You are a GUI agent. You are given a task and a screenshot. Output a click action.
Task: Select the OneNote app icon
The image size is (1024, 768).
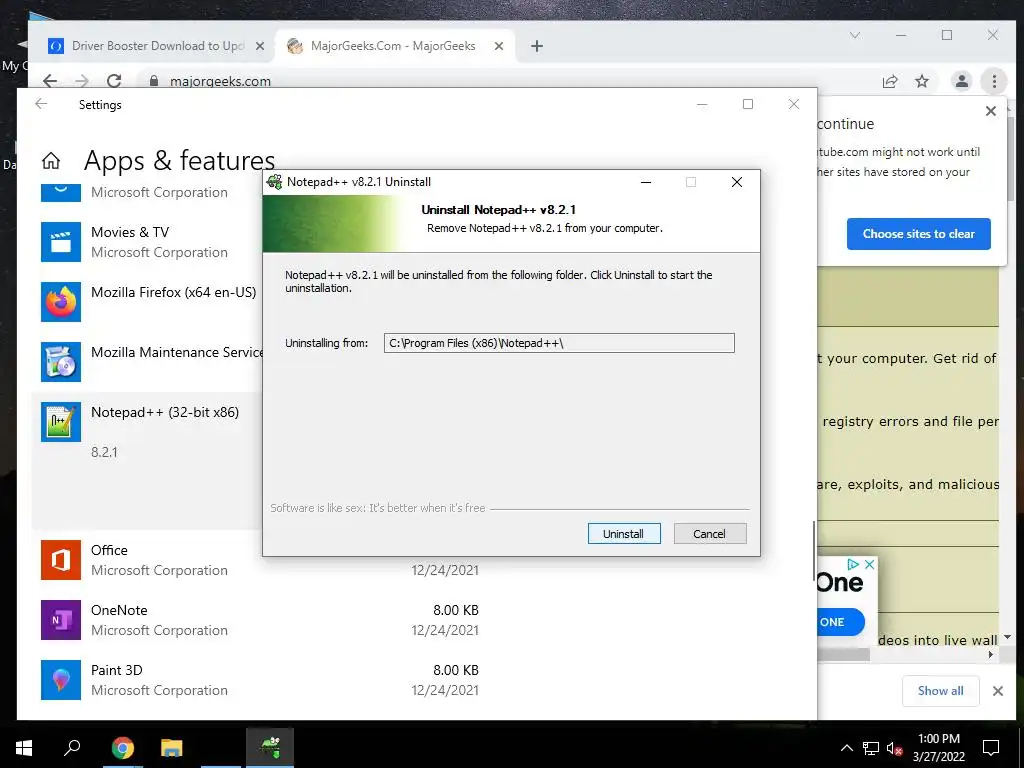61,620
